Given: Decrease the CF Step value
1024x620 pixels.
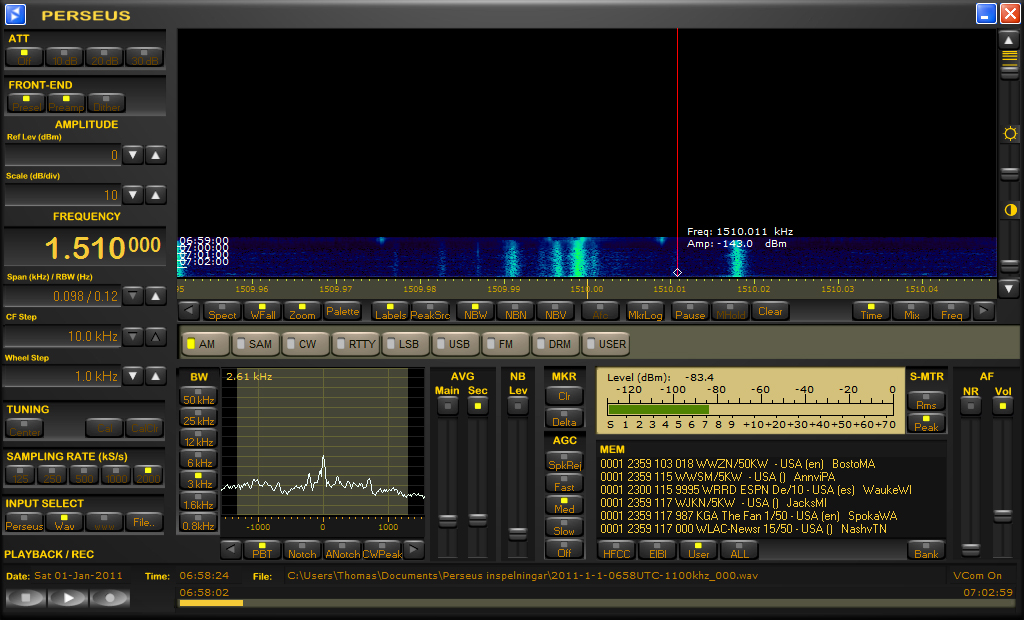Looking at the screenshot, I should click(133, 336).
